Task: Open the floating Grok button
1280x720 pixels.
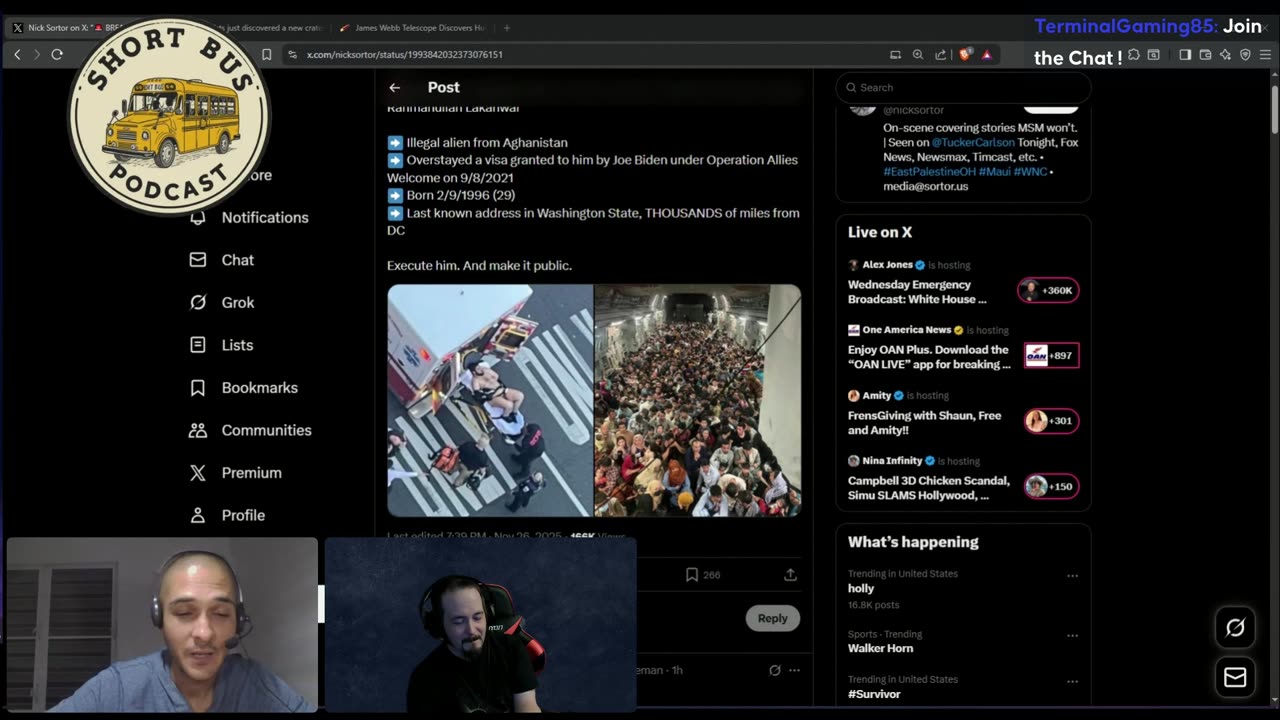Action: pyautogui.click(x=1235, y=627)
